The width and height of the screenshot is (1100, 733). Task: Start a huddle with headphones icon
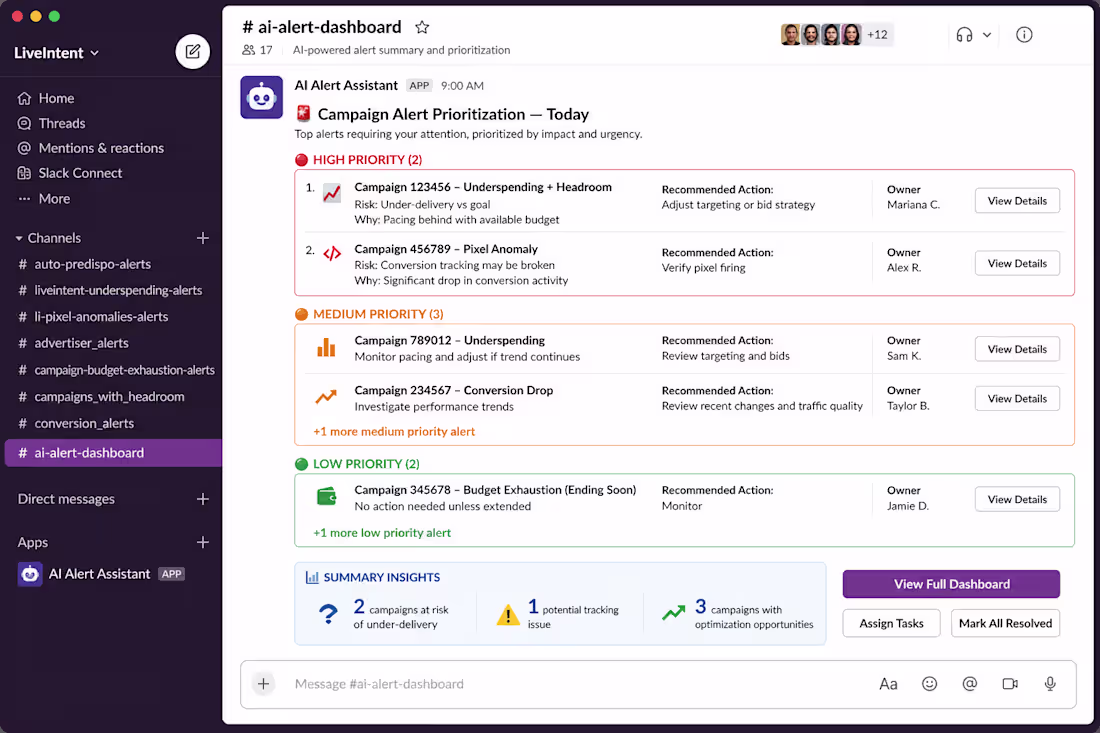[964, 34]
